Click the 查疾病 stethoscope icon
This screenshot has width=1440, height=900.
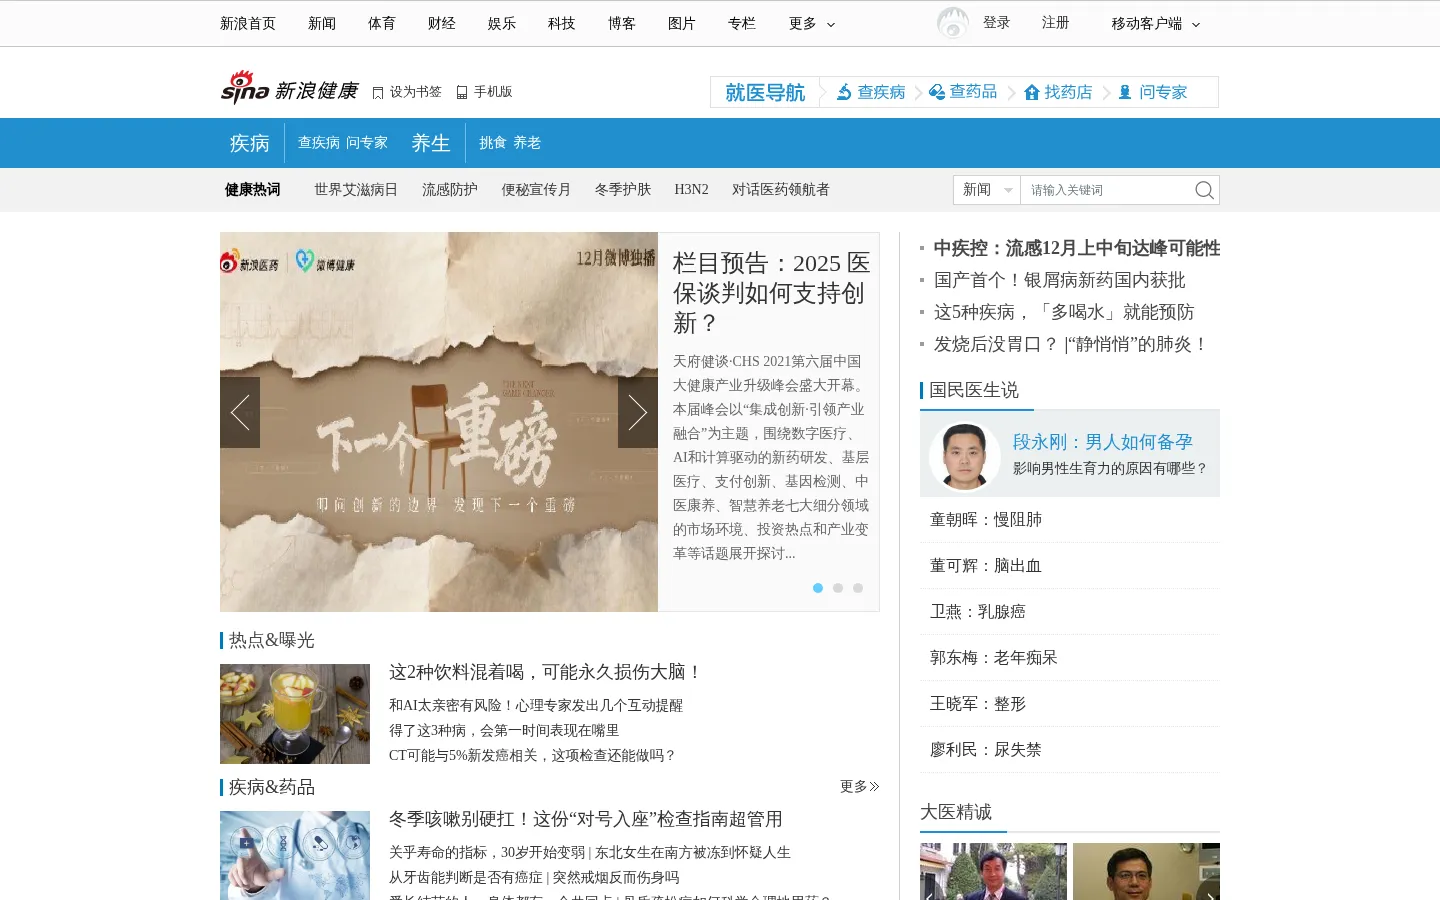click(x=844, y=92)
